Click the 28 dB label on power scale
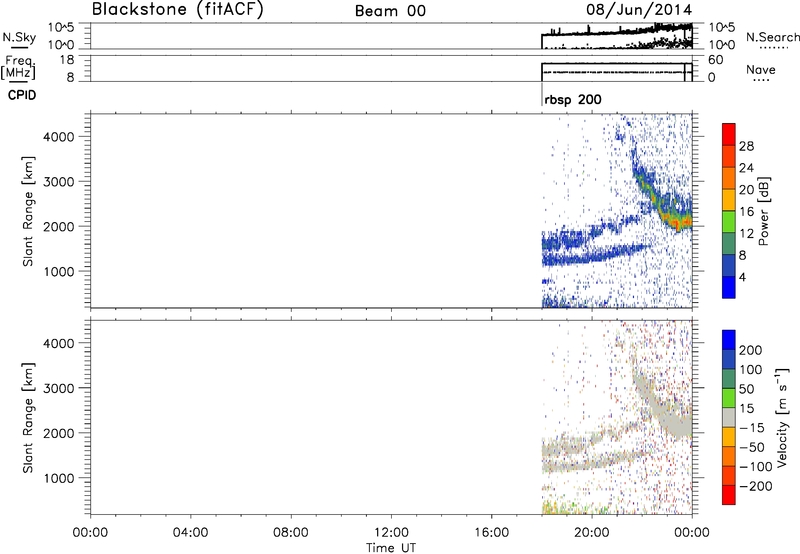 pos(746,146)
